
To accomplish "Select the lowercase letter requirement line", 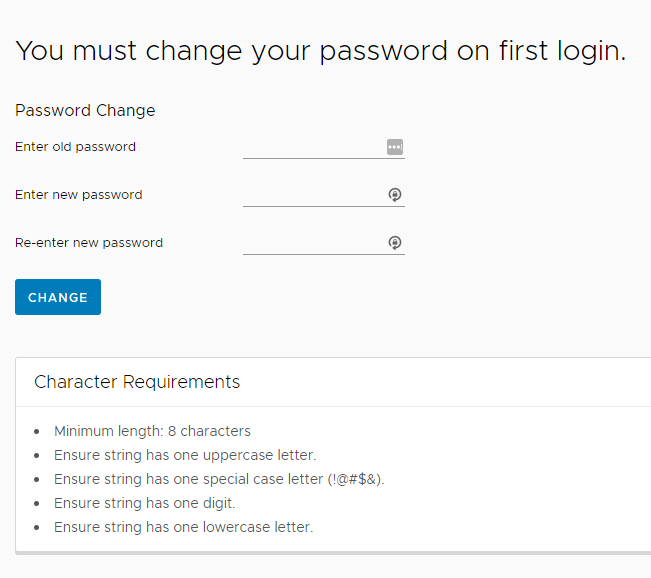I will [184, 527].
